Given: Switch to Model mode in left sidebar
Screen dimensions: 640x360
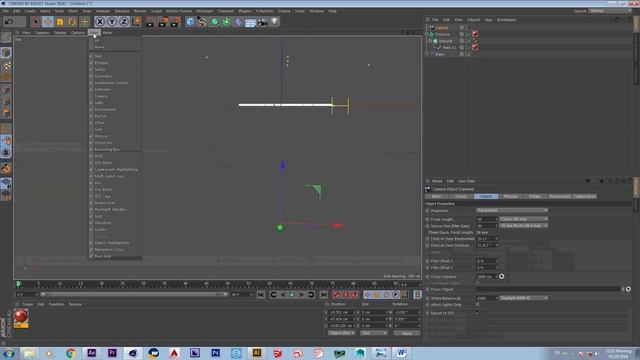Looking at the screenshot, I should tap(6, 53).
